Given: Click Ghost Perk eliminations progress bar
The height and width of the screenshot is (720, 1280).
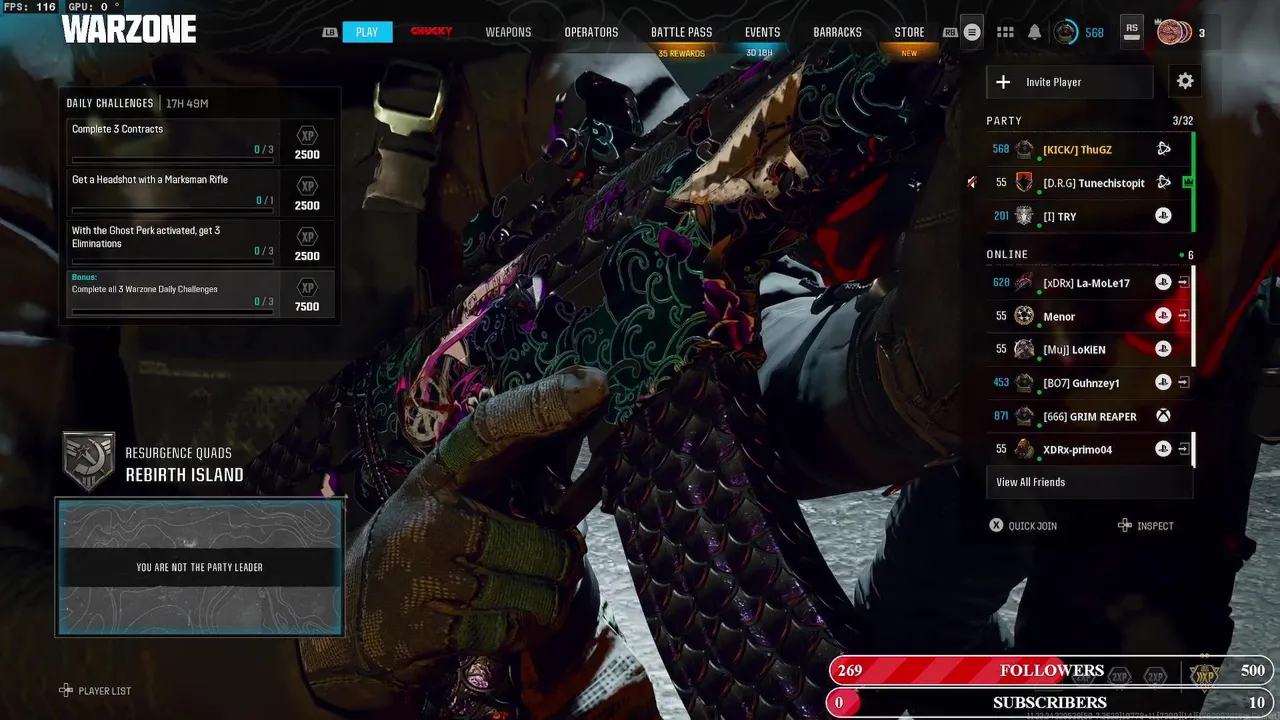Looking at the screenshot, I should 173,261.
